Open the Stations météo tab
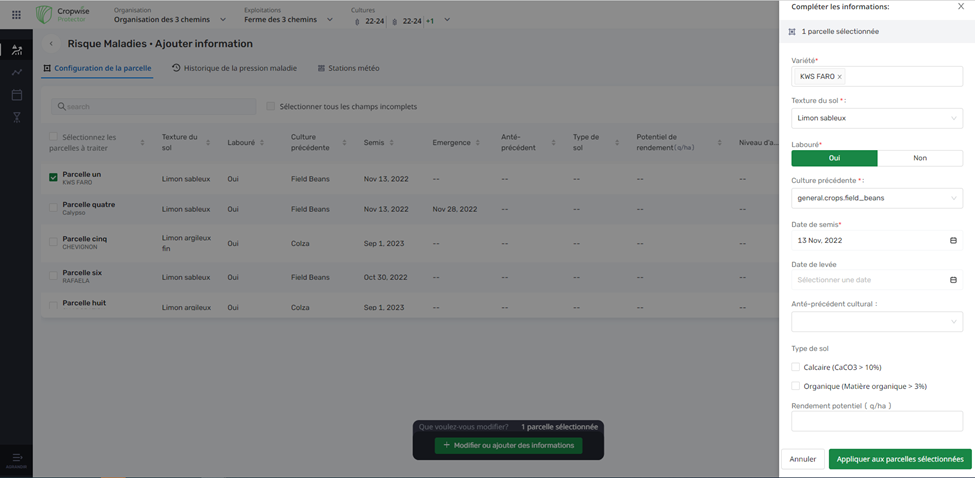 pos(348,68)
